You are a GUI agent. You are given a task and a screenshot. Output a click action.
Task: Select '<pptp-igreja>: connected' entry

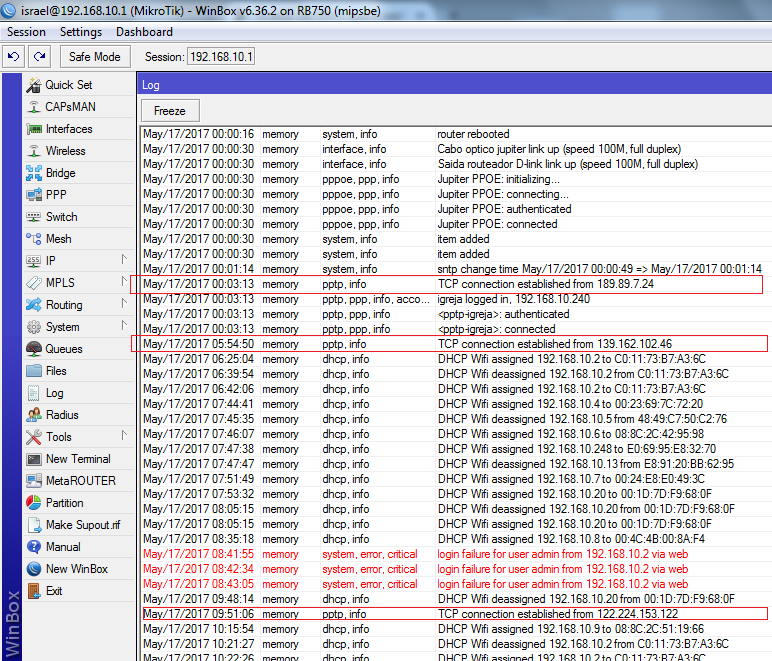coord(456,329)
